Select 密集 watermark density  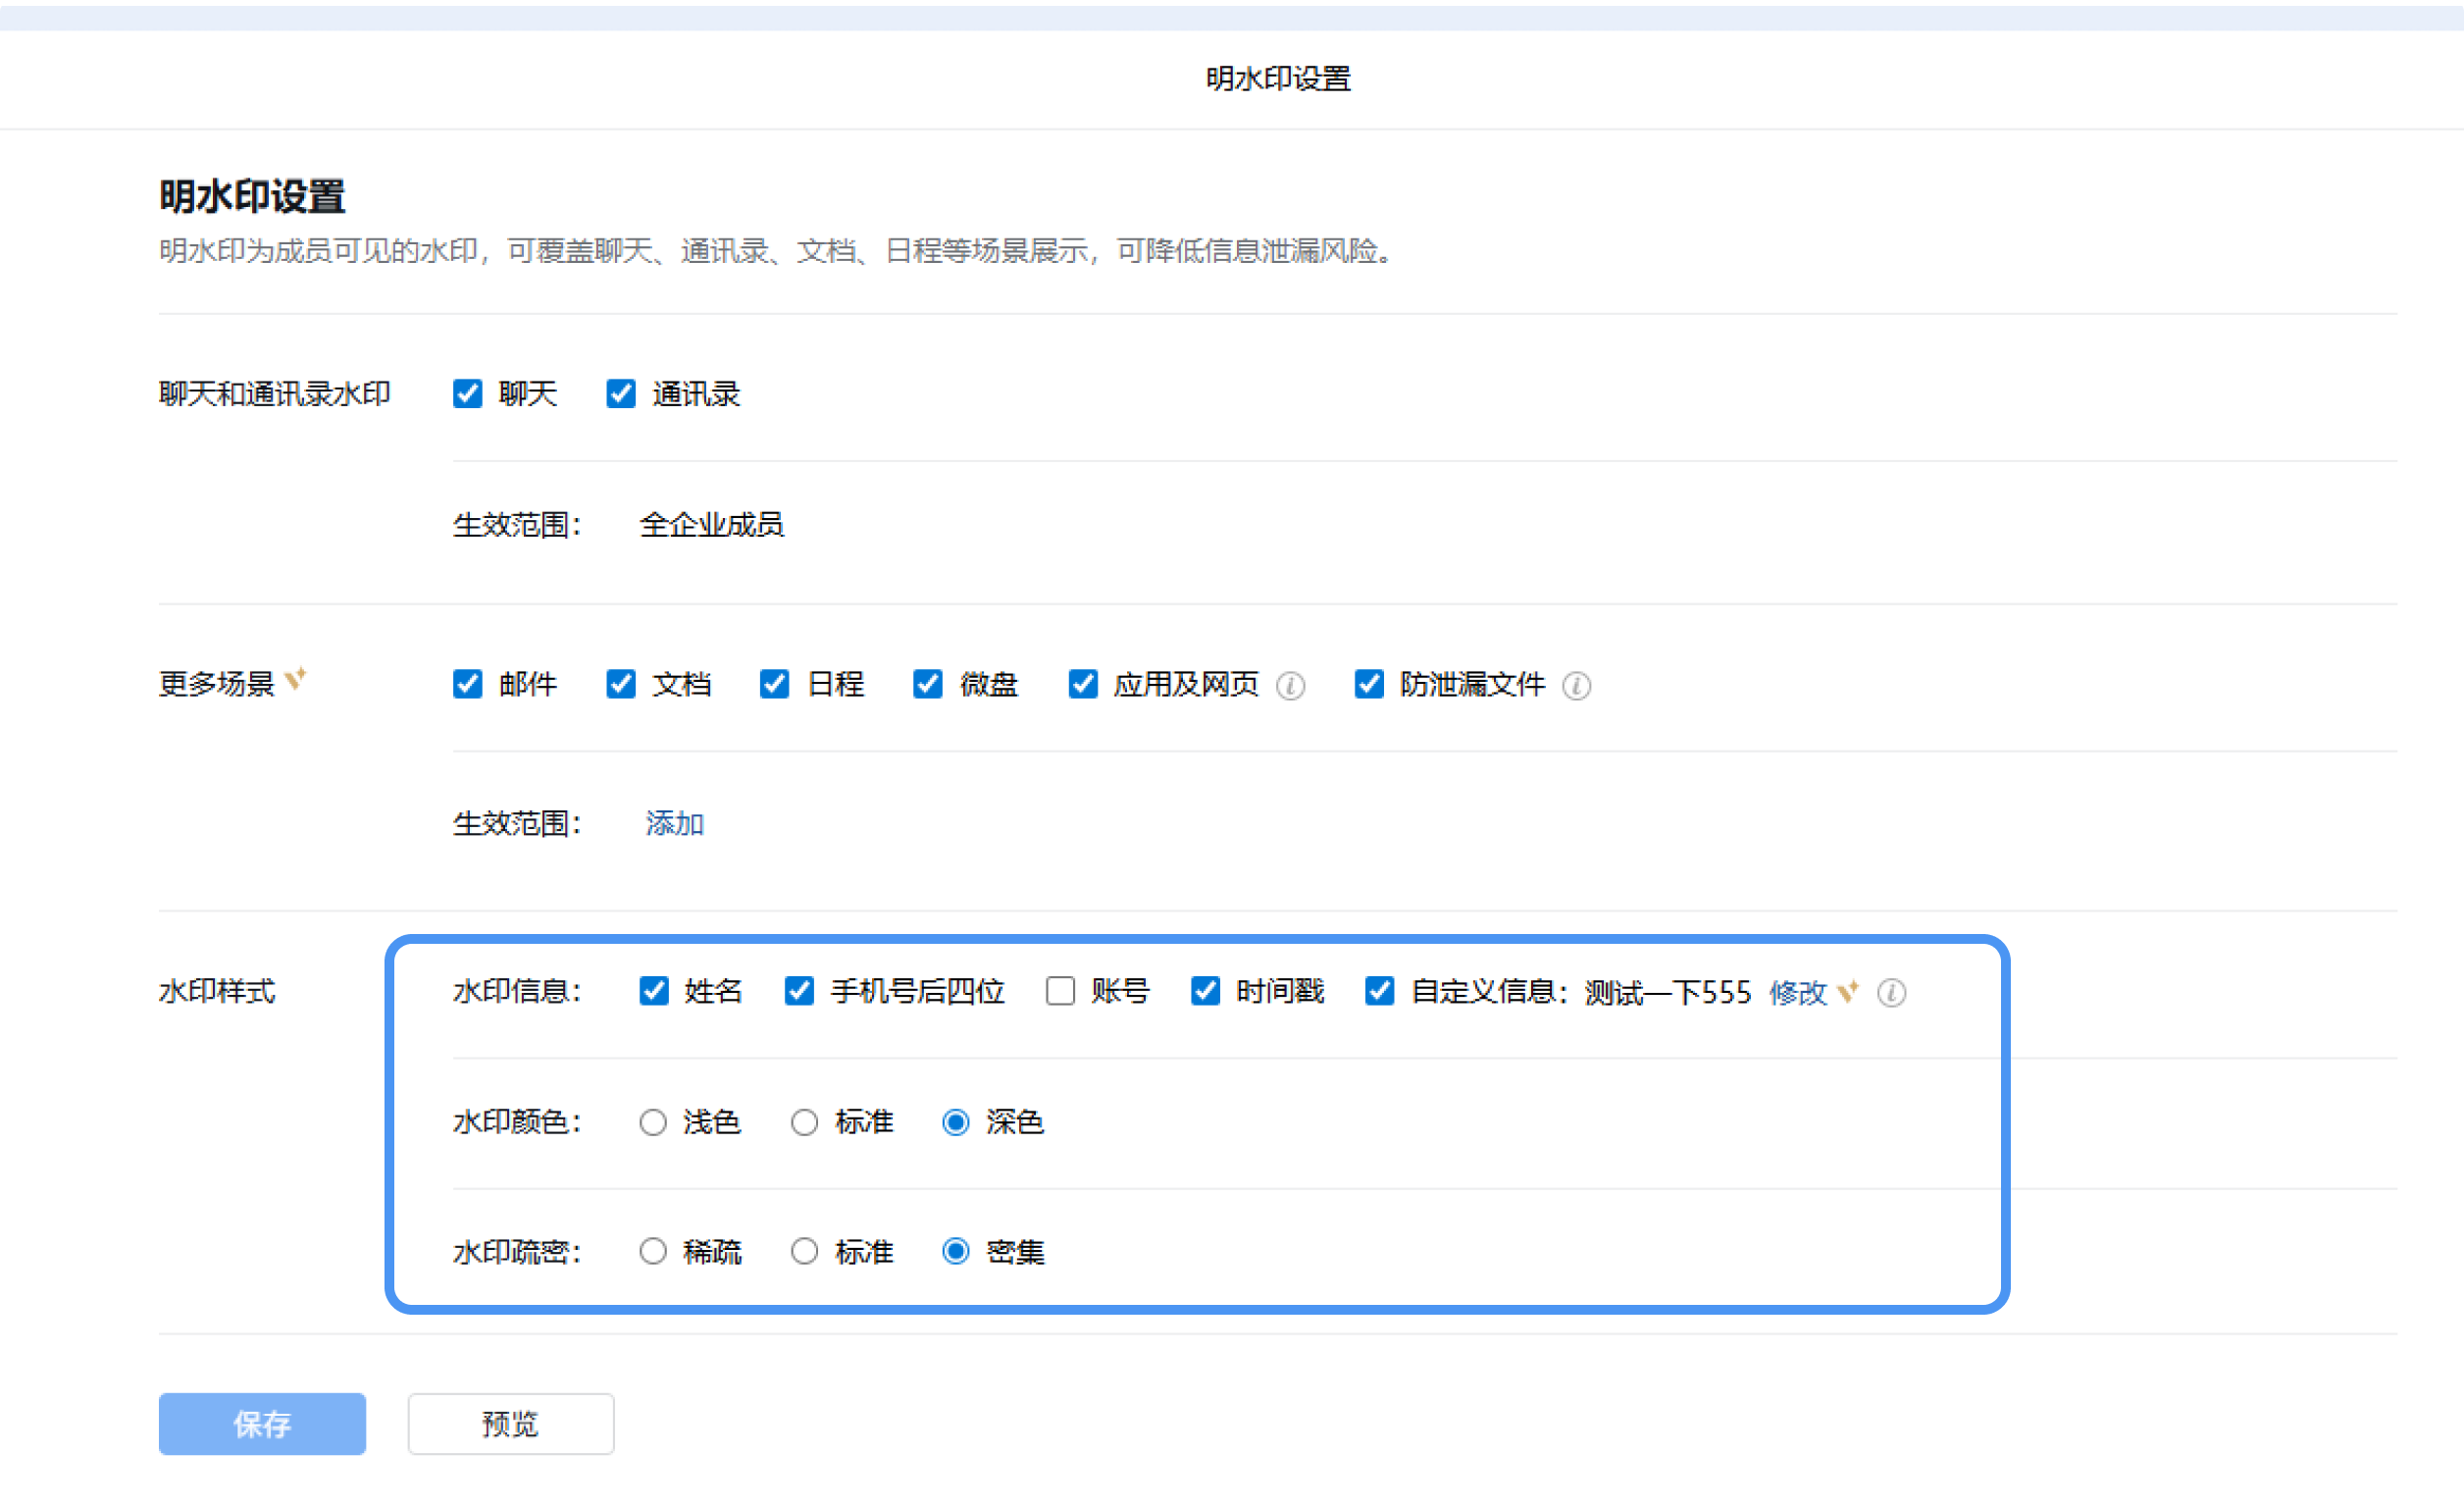(956, 1252)
